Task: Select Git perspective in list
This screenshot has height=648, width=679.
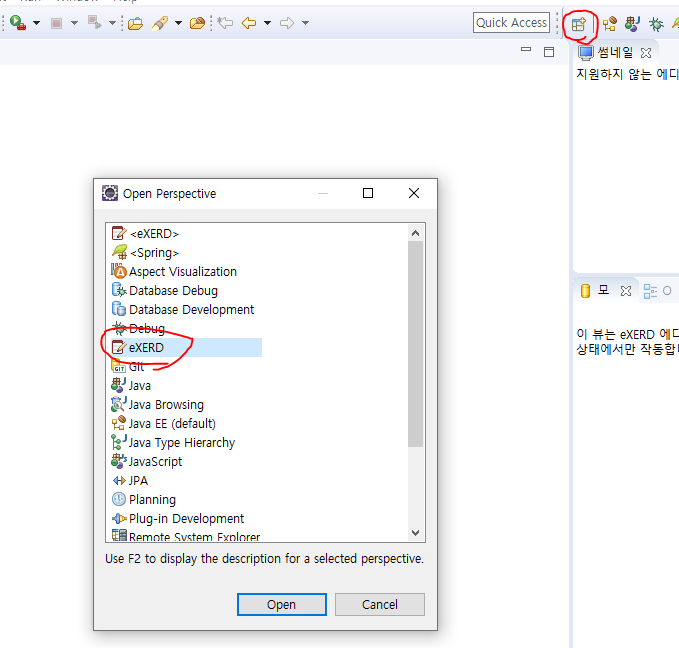Action: (x=128, y=367)
